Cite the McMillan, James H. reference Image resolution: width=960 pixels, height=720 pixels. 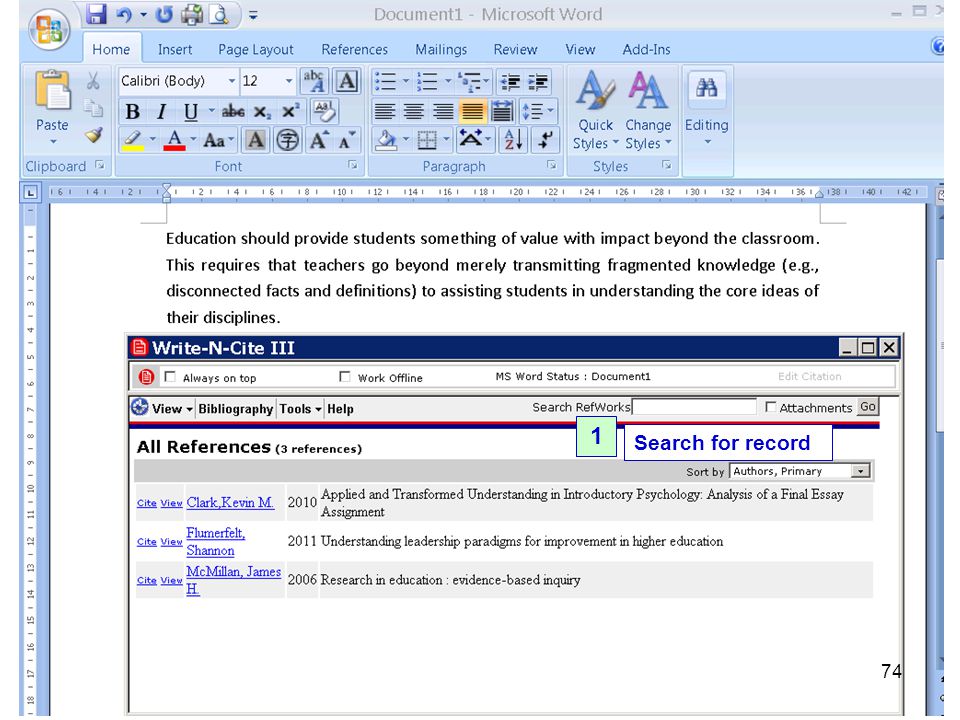click(146, 580)
